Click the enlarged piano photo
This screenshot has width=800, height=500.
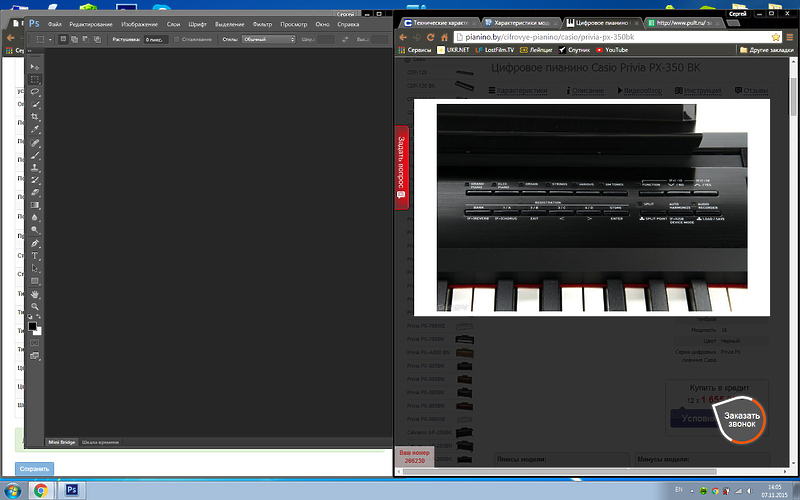tap(592, 208)
